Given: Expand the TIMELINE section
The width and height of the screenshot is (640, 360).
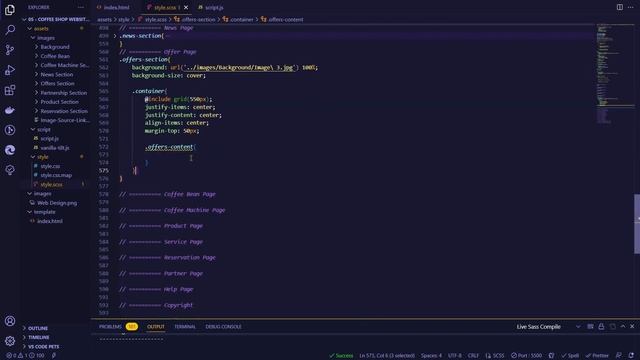Looking at the screenshot, I should 38,337.
